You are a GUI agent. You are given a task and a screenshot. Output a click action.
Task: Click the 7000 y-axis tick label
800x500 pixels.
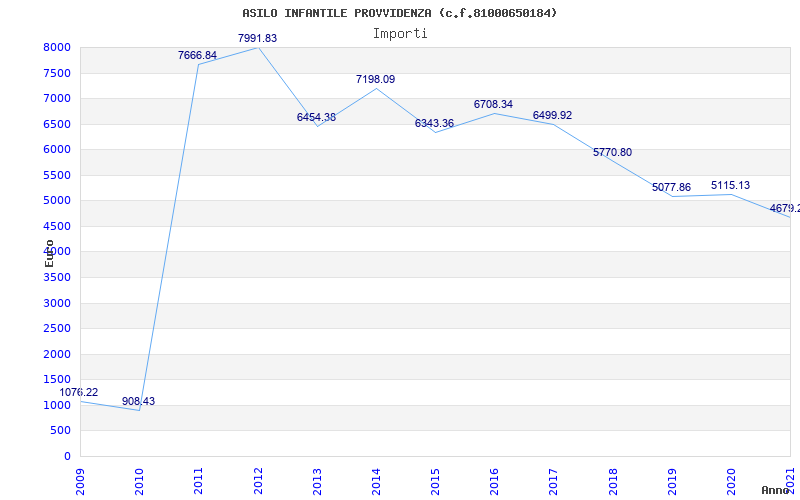(x=57, y=98)
